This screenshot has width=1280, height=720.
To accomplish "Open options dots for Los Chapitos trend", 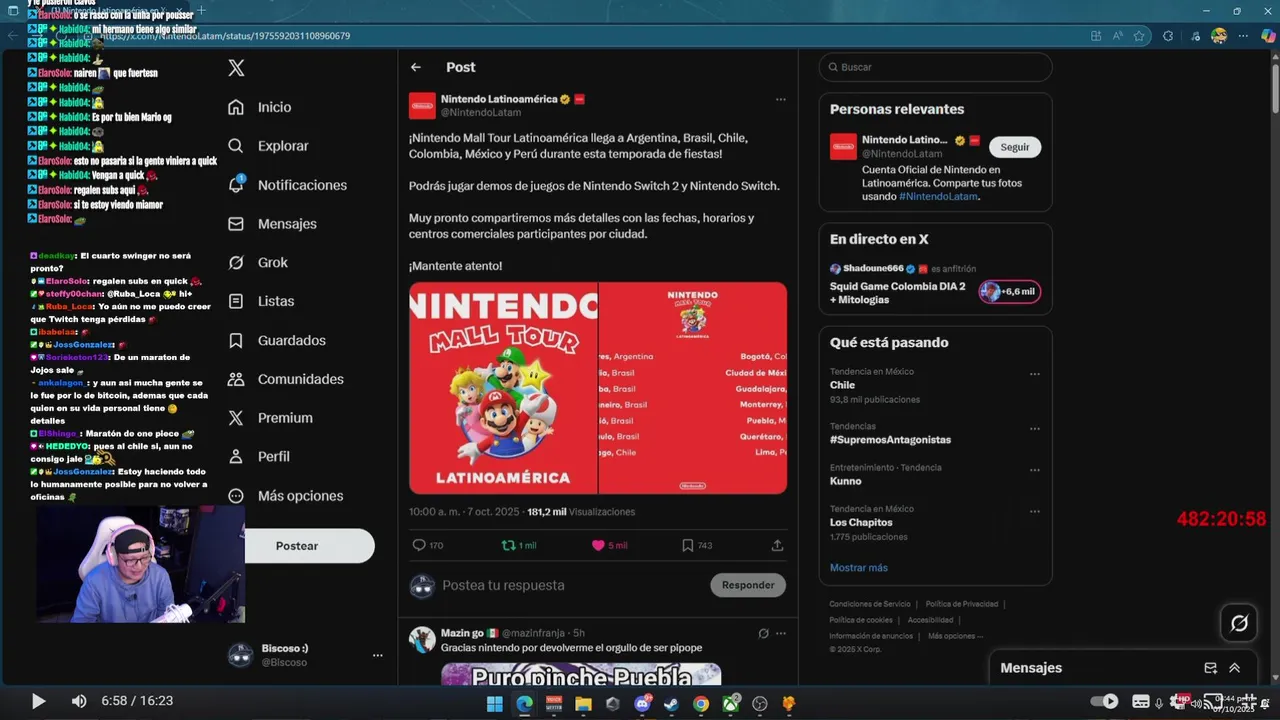I will (1035, 511).
